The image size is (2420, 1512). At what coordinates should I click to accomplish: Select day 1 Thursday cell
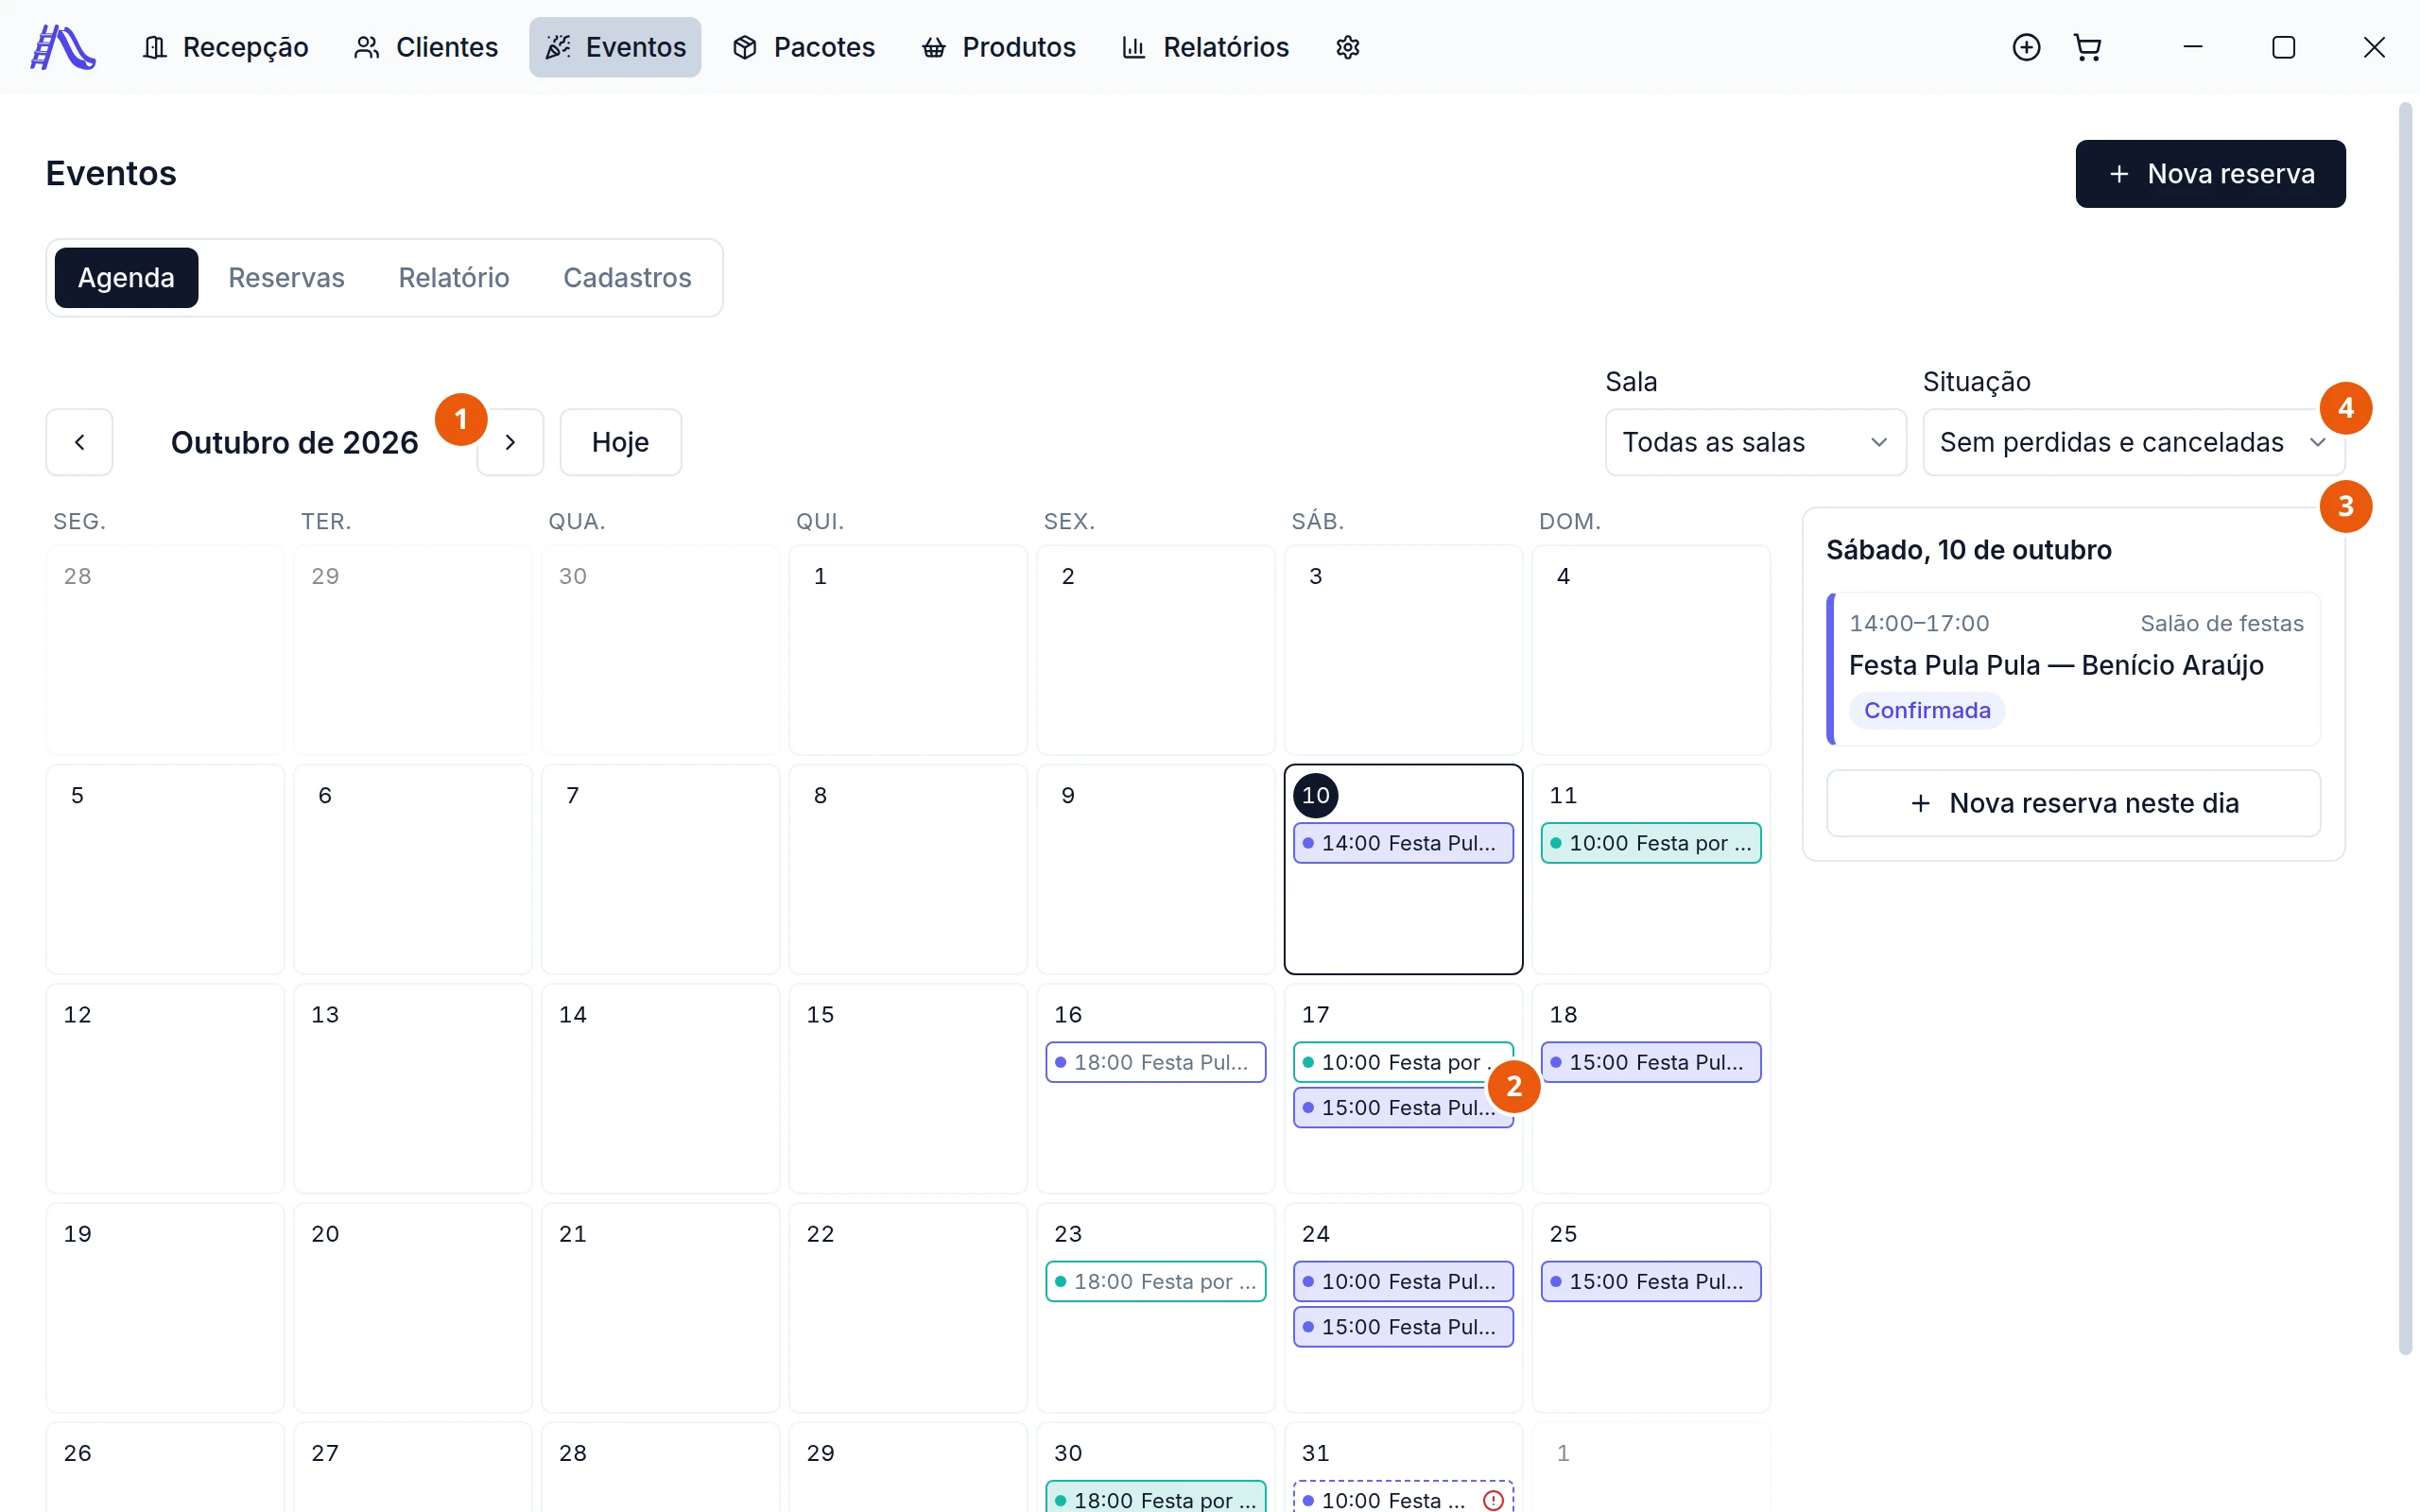908,650
